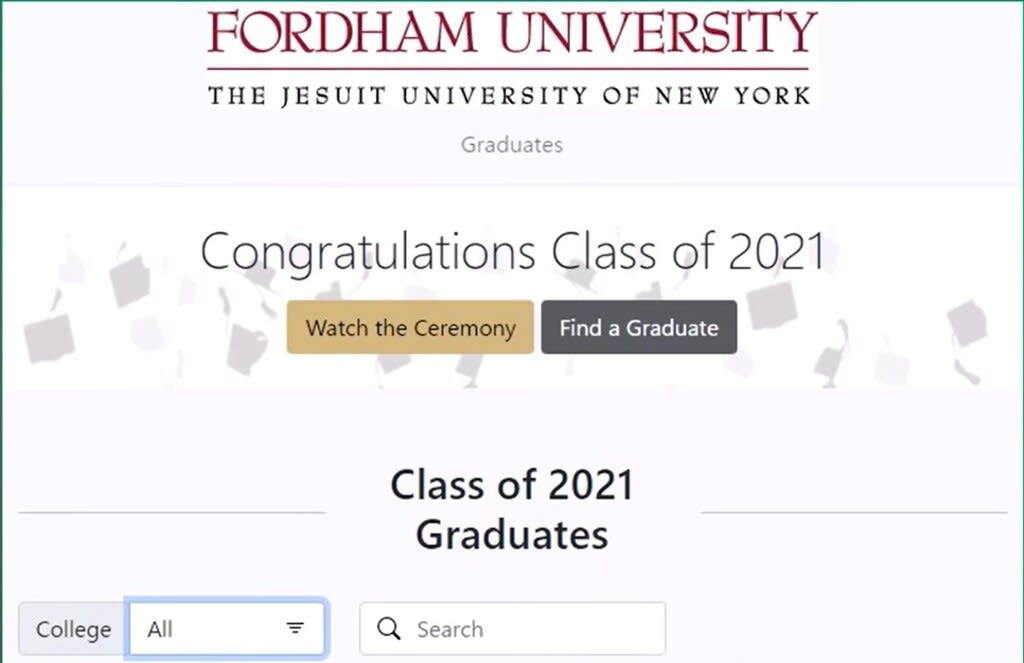Click the graduation cap graphic at banner right edge

(967, 321)
